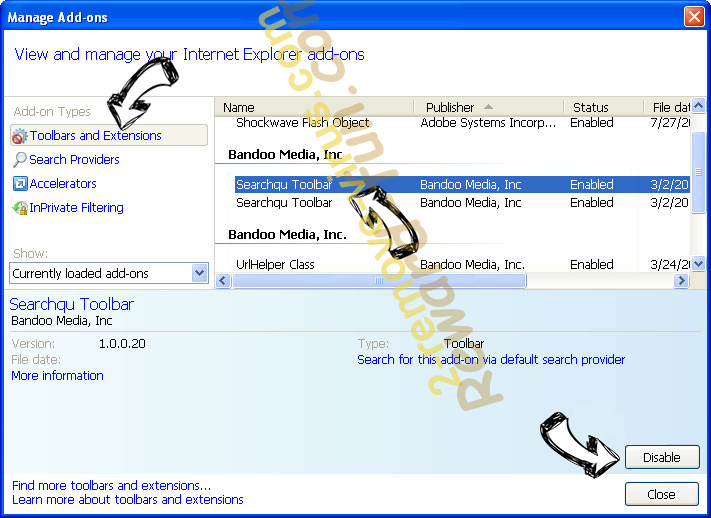Select the second, unhighlighted Searchqu Toolbar row
This screenshot has height=518, width=711.
coord(462,203)
